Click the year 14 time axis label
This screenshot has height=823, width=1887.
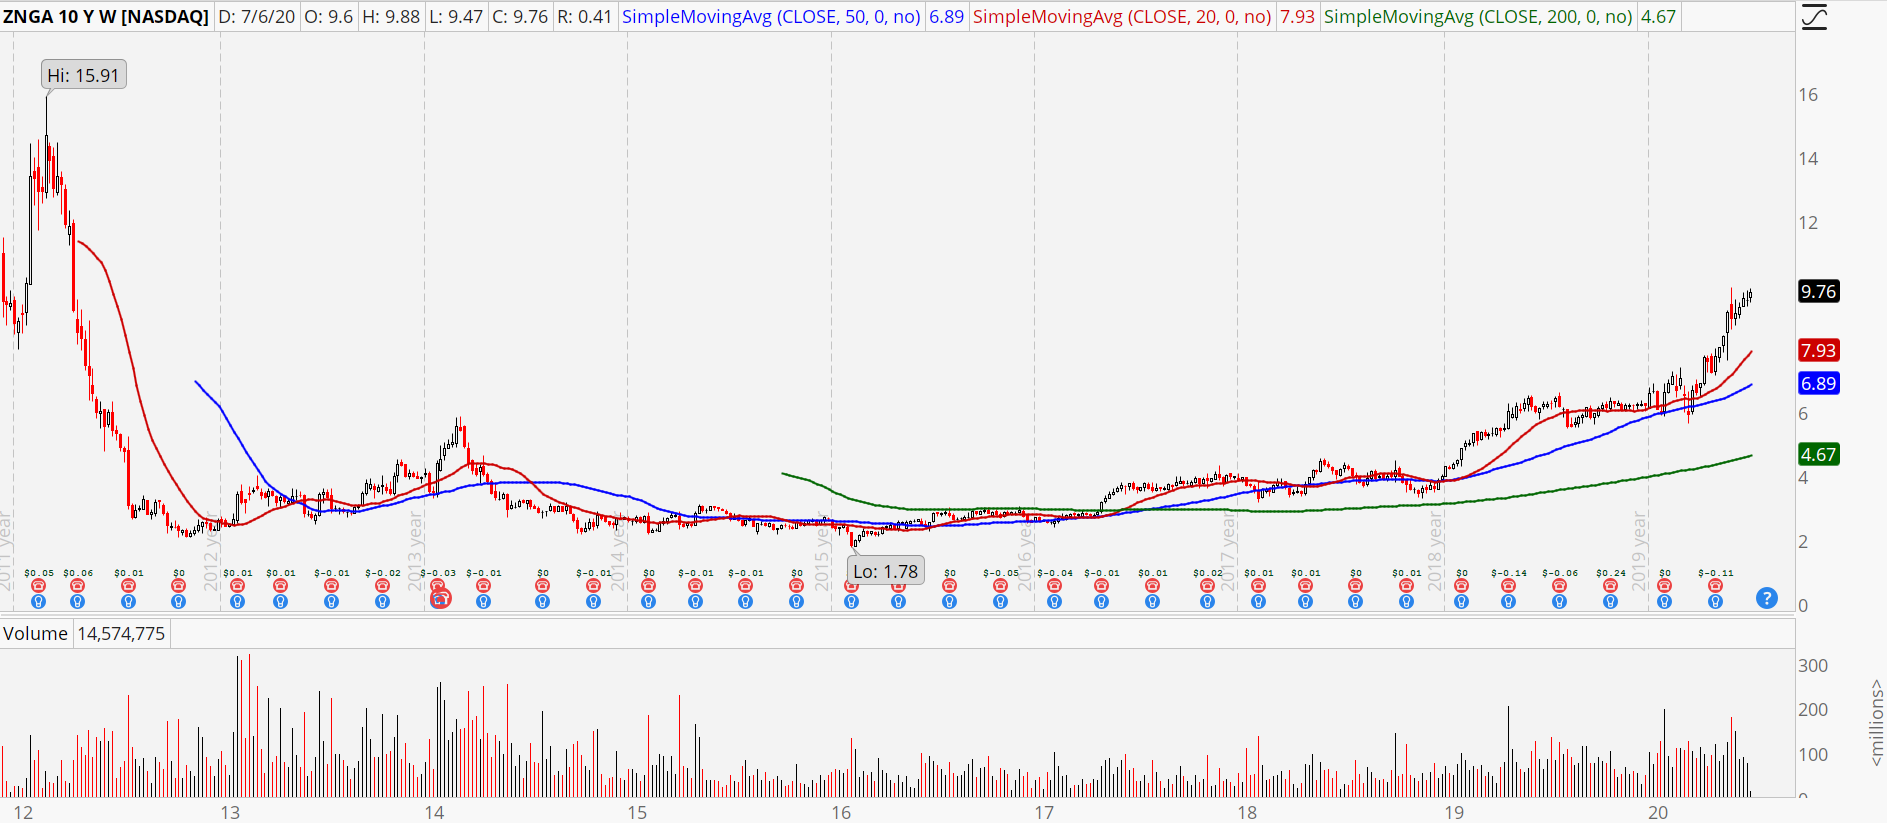click(434, 812)
